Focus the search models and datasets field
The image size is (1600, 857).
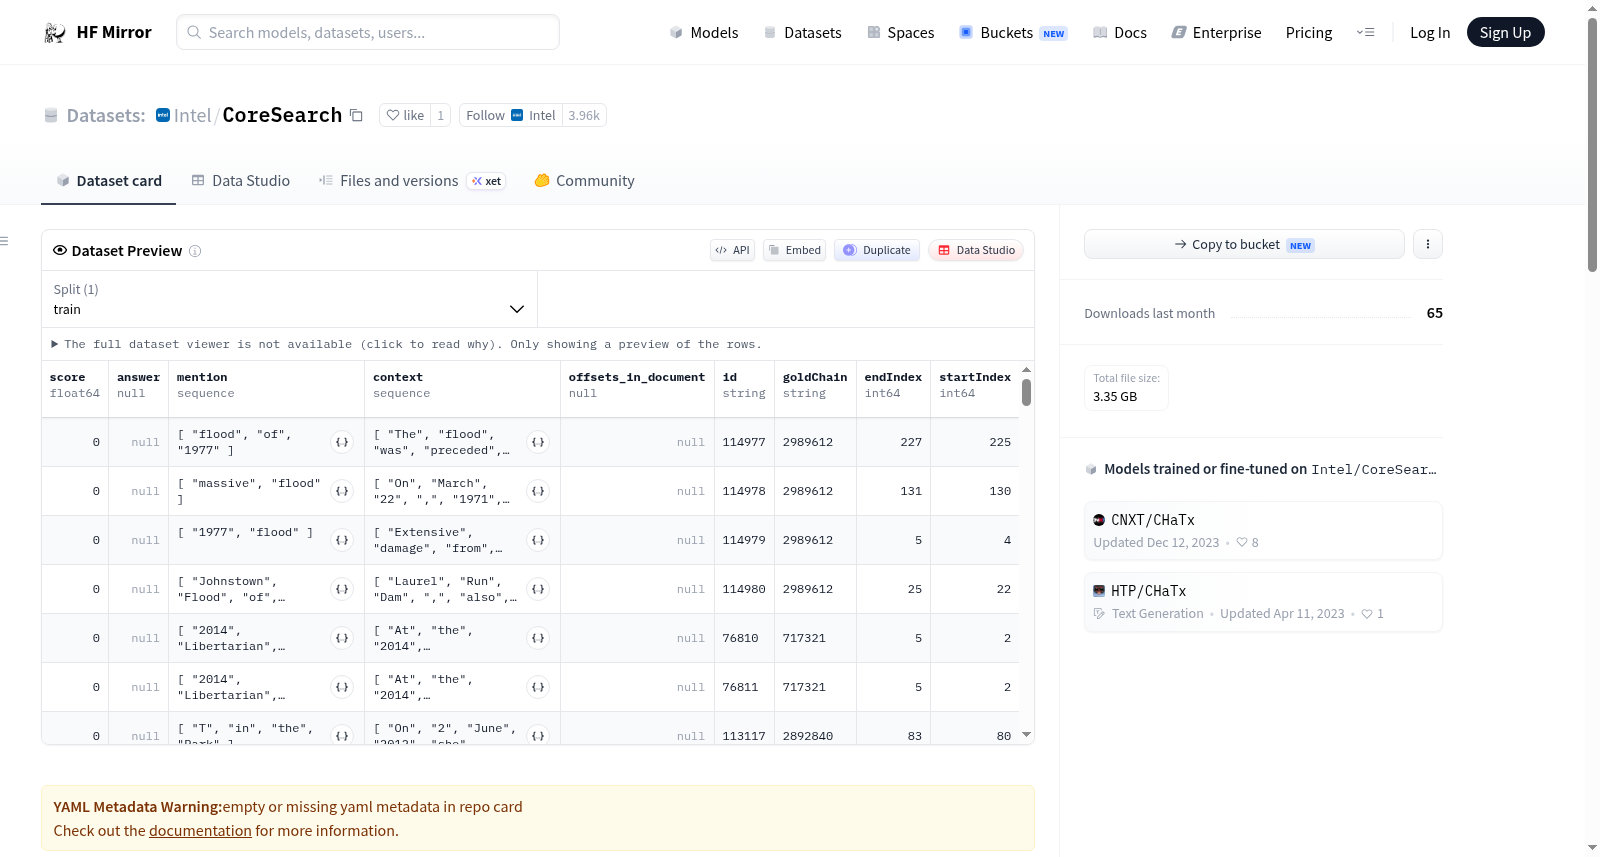(368, 32)
